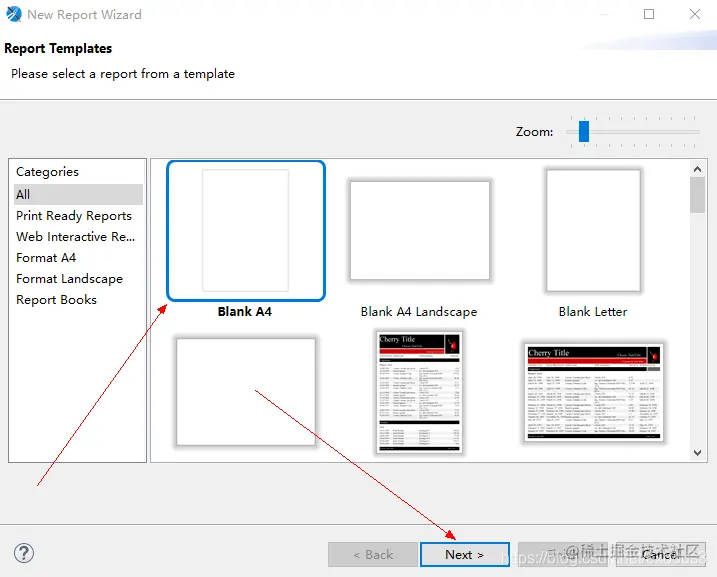Pick the Cherry landscape template thumbnail
This screenshot has height=577, width=717.
[594, 392]
